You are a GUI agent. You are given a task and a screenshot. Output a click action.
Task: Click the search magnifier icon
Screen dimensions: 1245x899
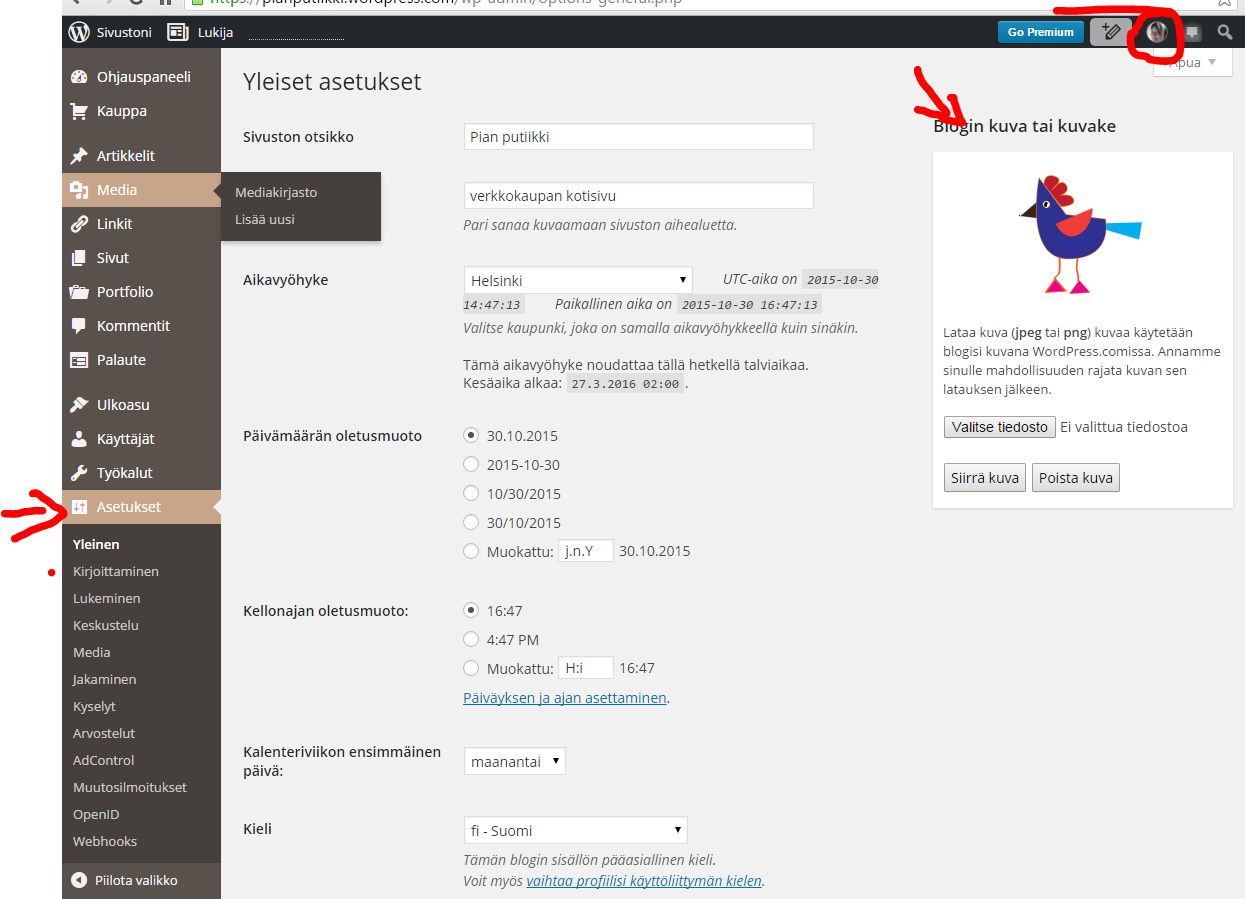coord(1224,31)
